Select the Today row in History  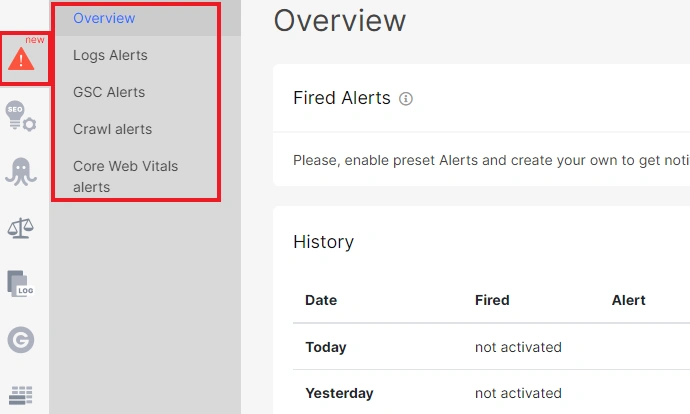326,347
